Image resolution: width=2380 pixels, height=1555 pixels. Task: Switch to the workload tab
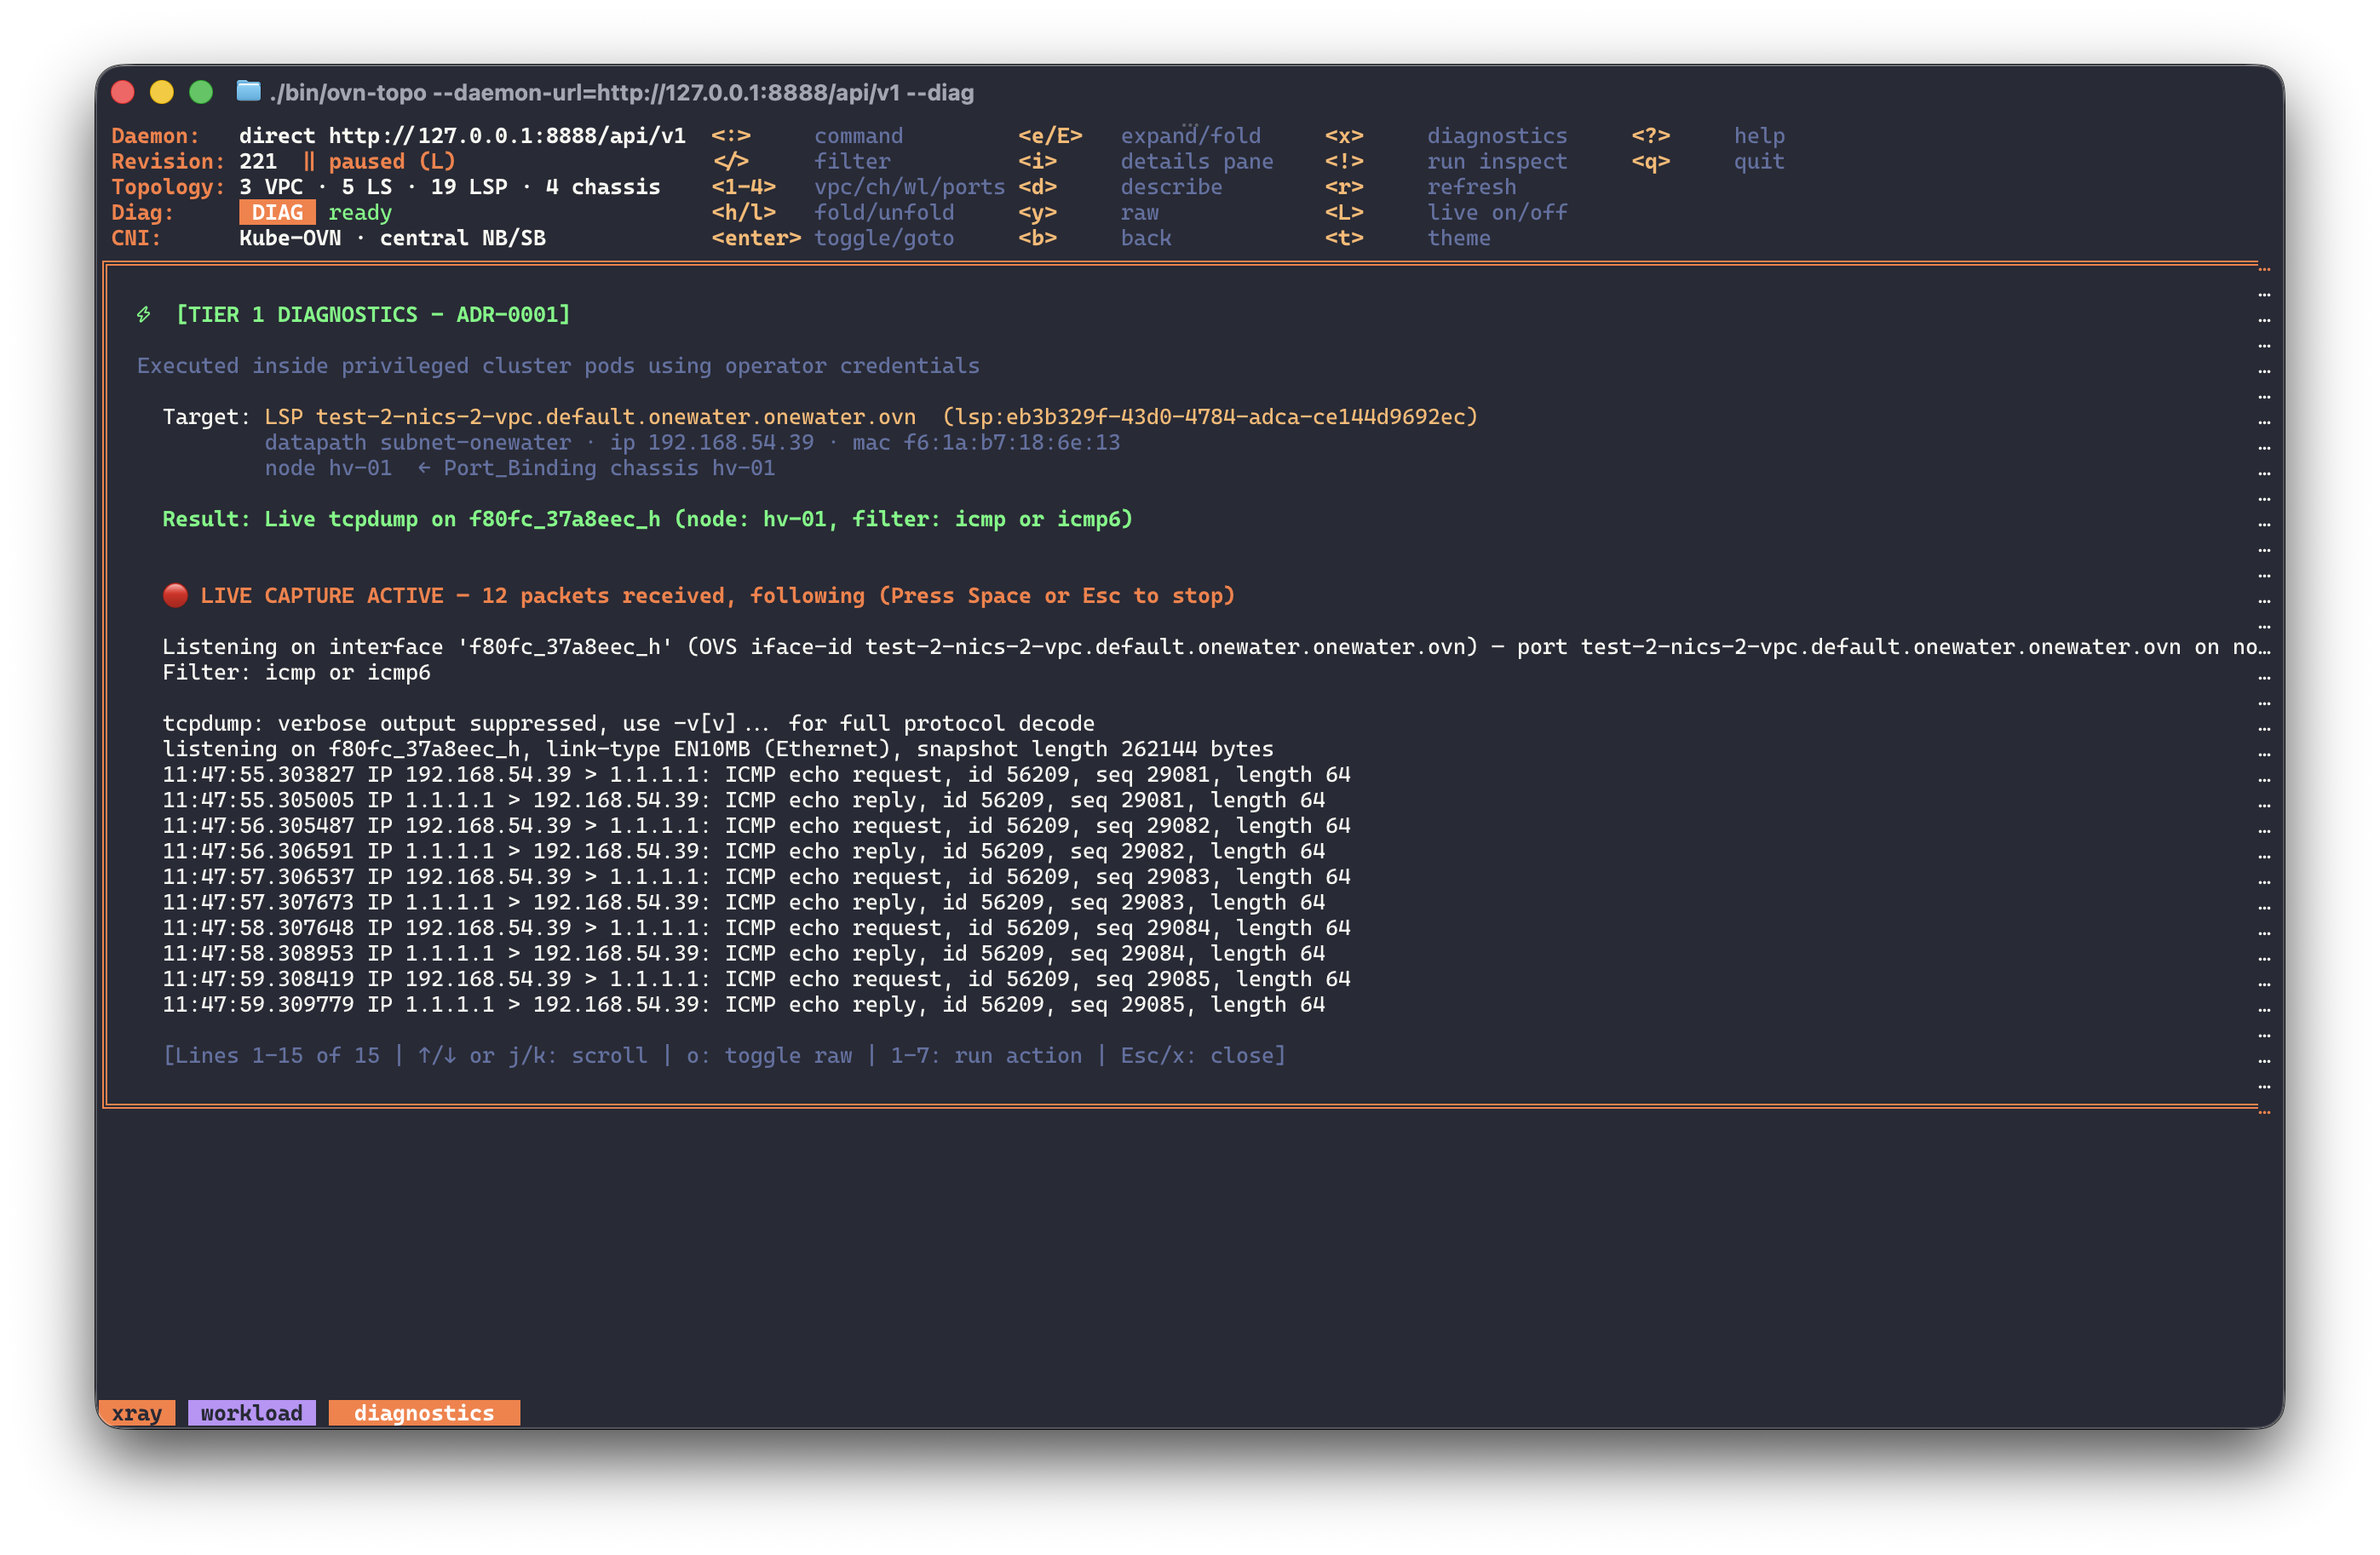(251, 1413)
